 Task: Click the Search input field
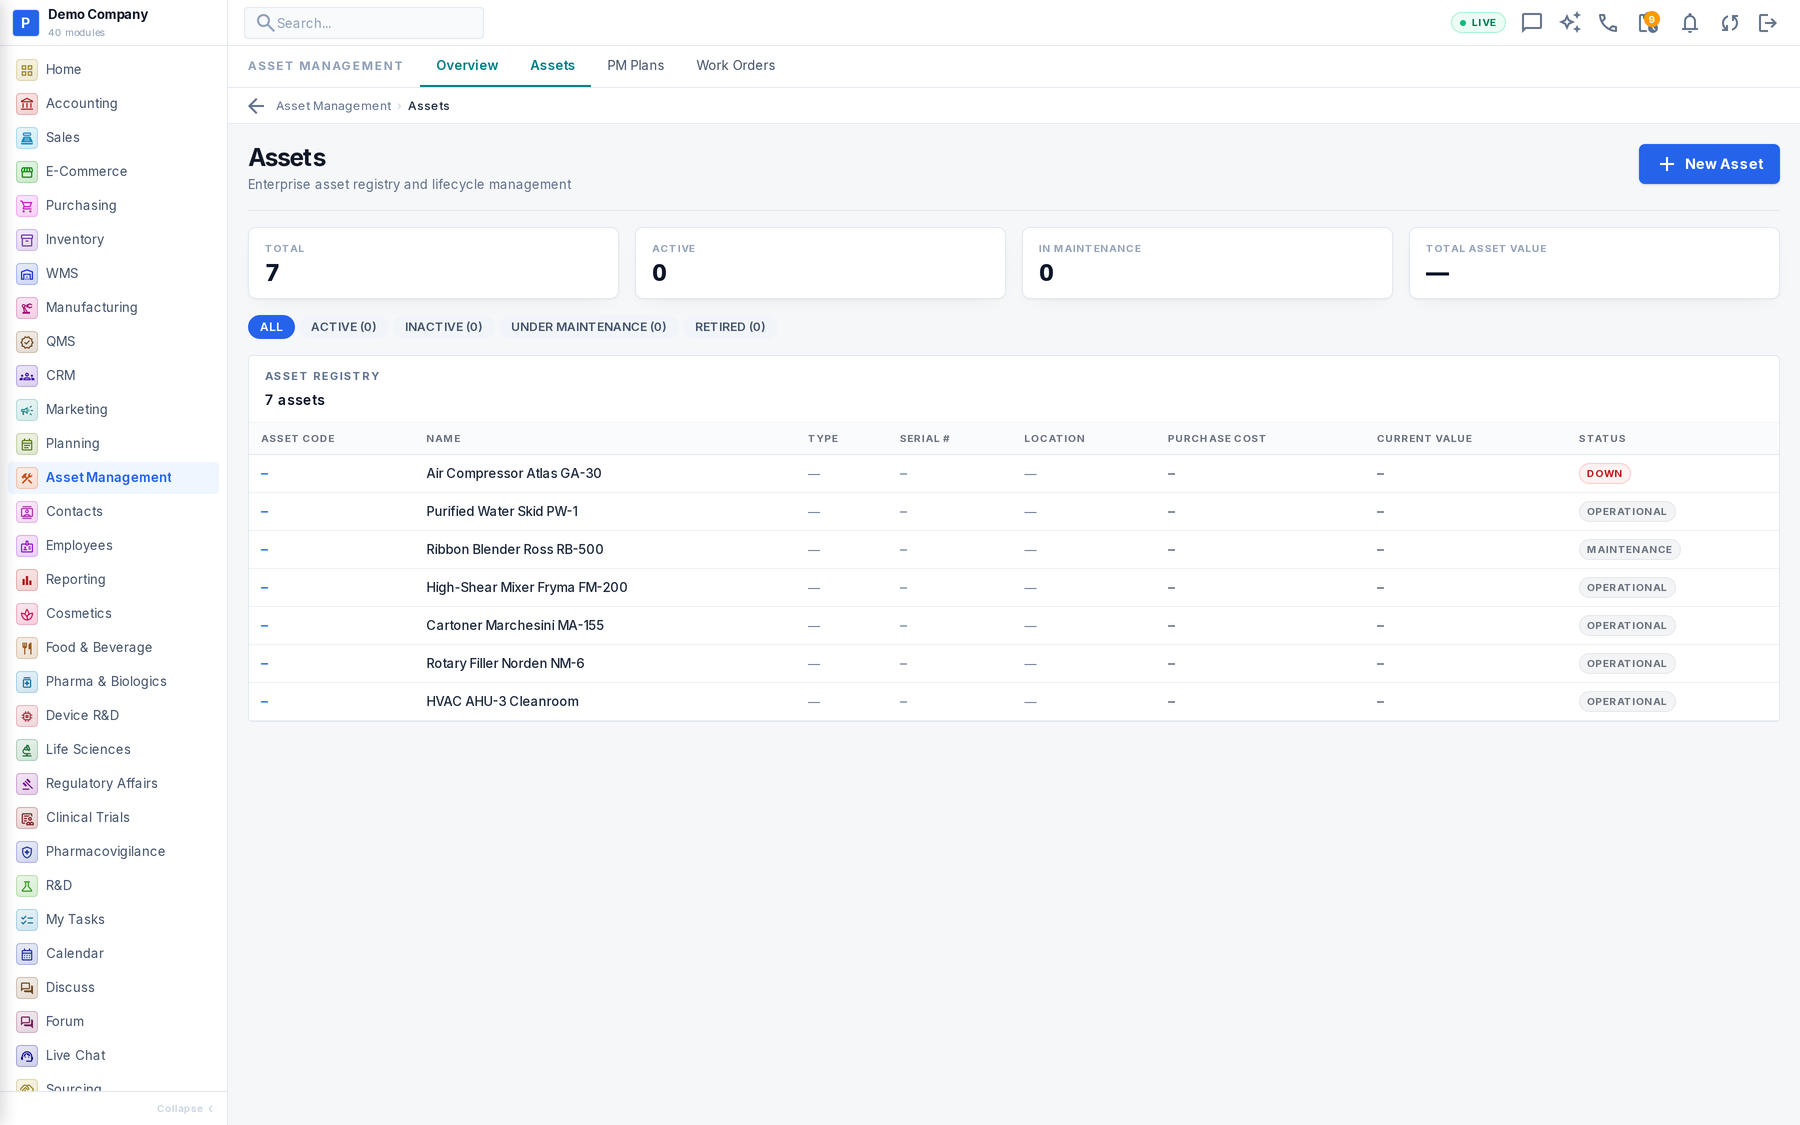pos(364,23)
